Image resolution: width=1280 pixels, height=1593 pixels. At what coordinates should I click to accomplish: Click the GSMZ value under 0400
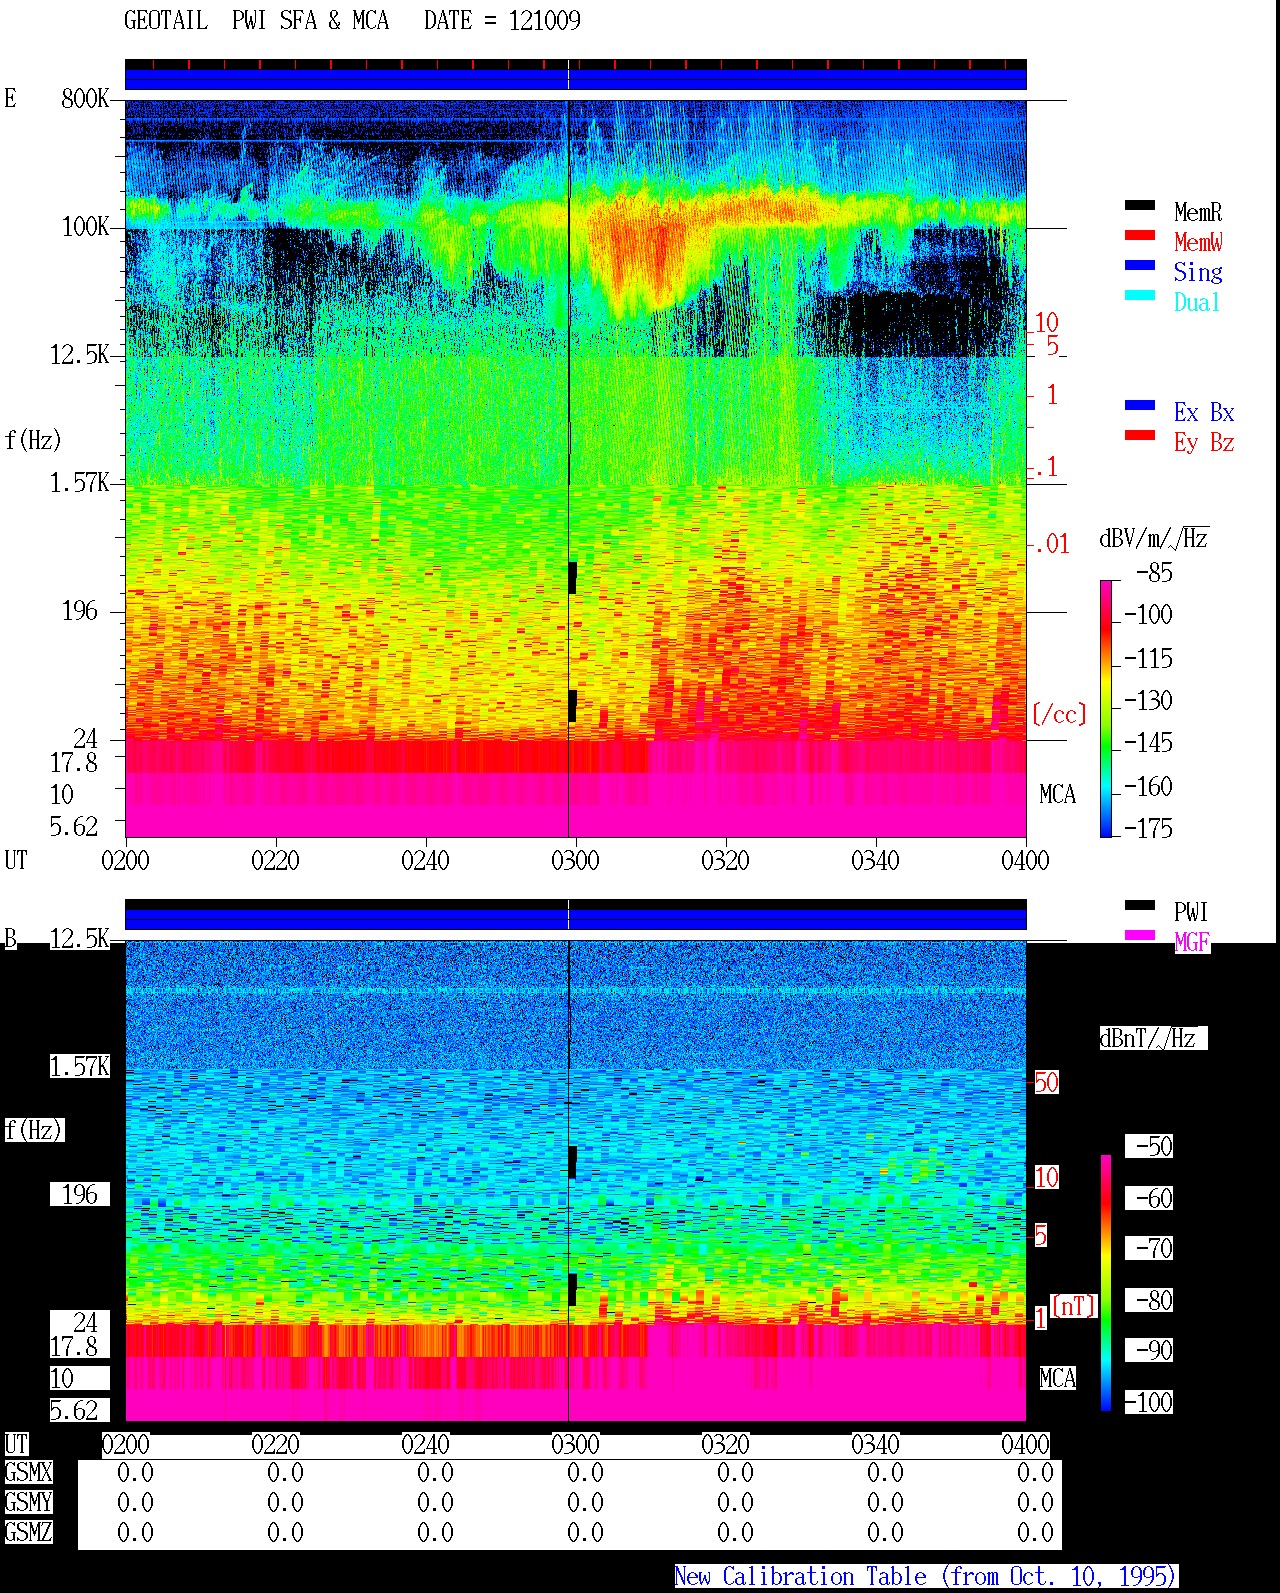tap(1035, 1533)
